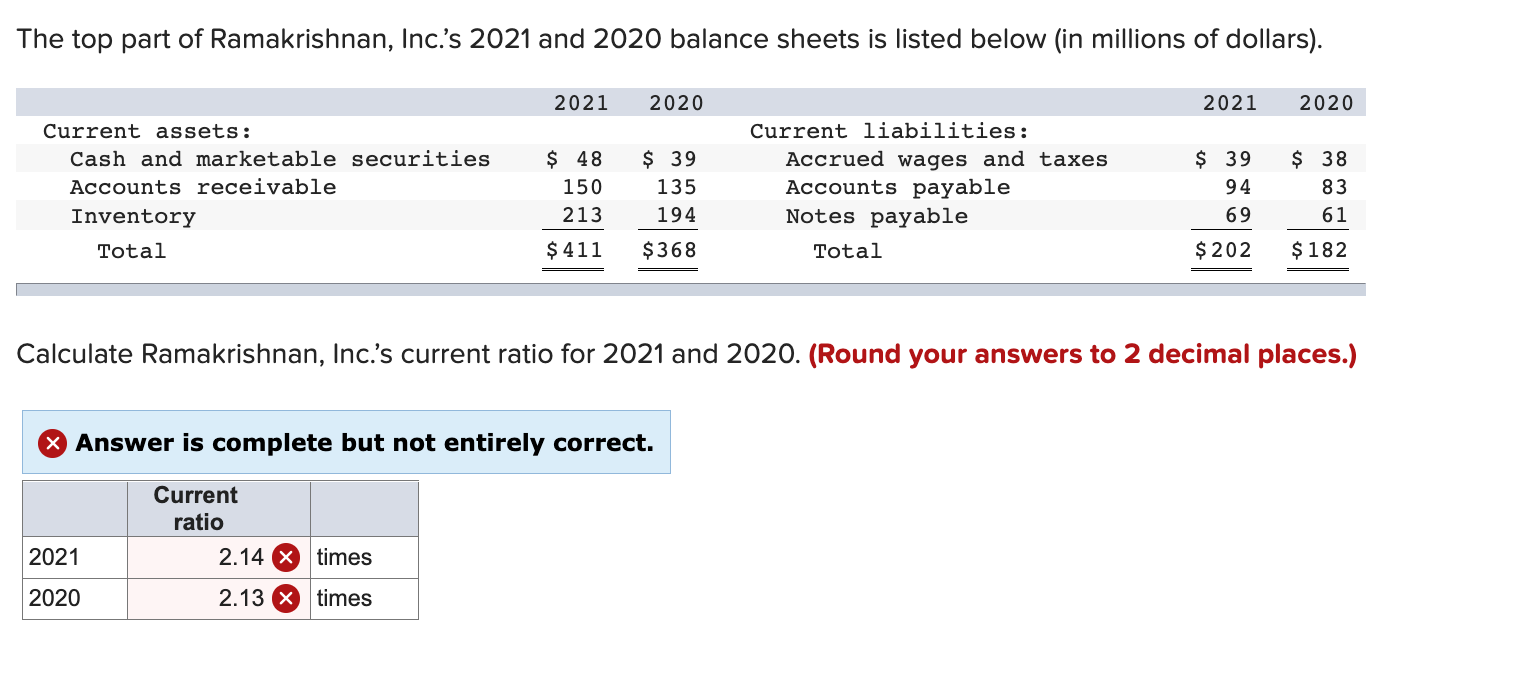Click the 'Current ratio' column header
Viewport: 1528px width, 678px height.
click(195, 507)
